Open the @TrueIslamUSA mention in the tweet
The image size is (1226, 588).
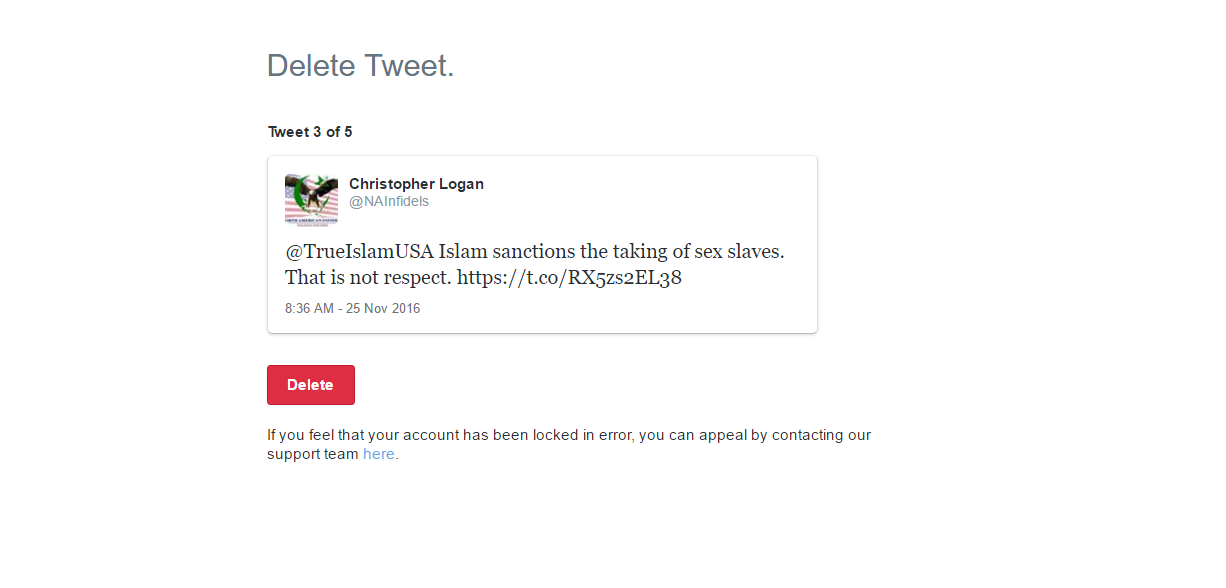(359, 251)
